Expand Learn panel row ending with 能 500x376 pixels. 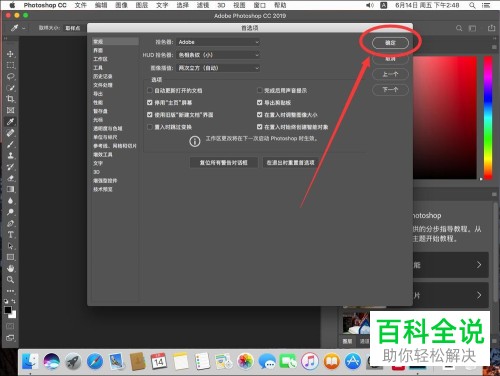451,265
